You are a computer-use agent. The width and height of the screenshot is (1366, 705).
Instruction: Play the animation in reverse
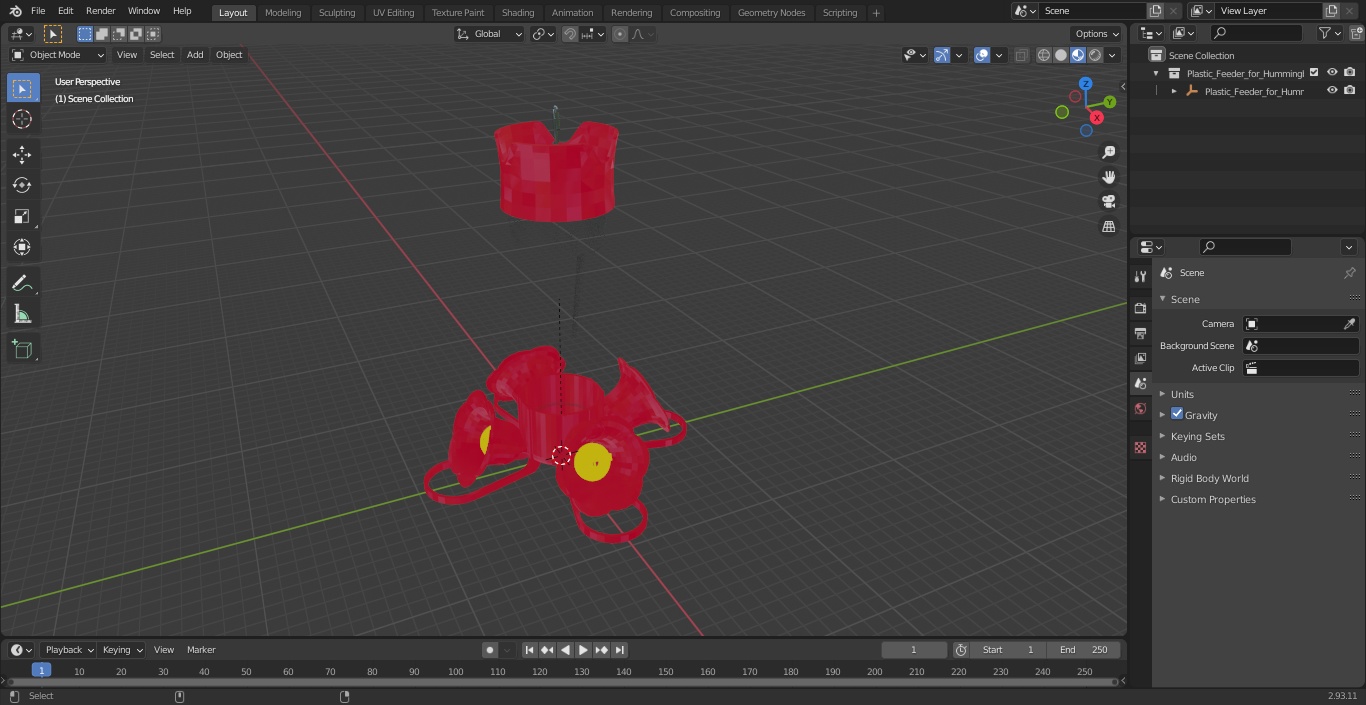coord(566,650)
